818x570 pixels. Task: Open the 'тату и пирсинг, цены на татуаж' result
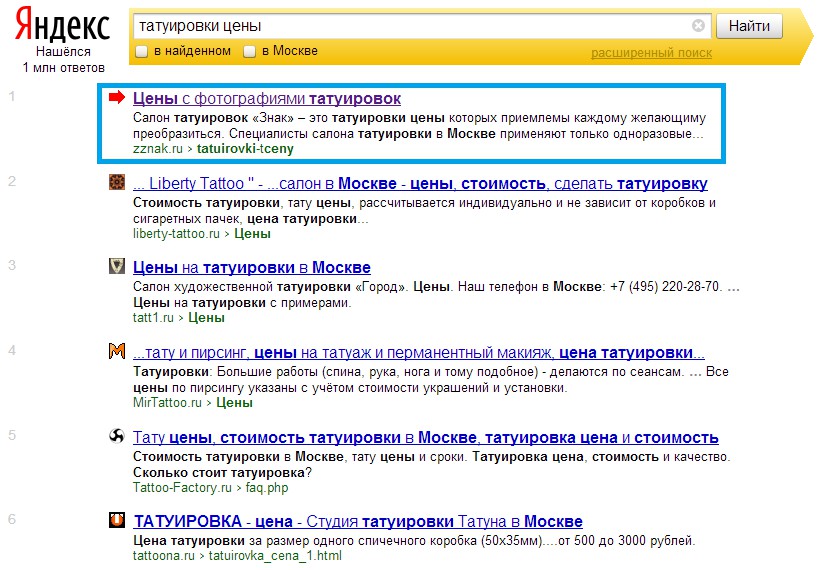(418, 353)
